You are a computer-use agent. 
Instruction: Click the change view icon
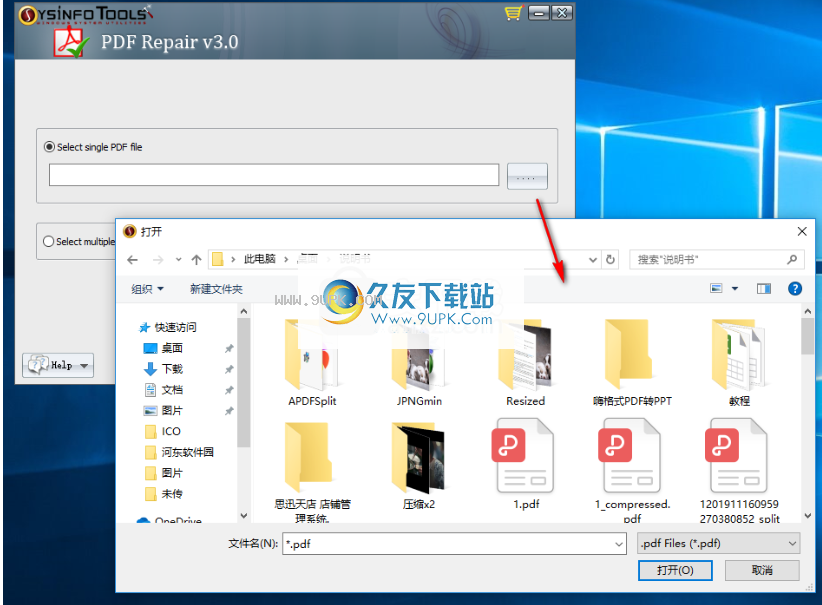pyautogui.click(x=716, y=288)
